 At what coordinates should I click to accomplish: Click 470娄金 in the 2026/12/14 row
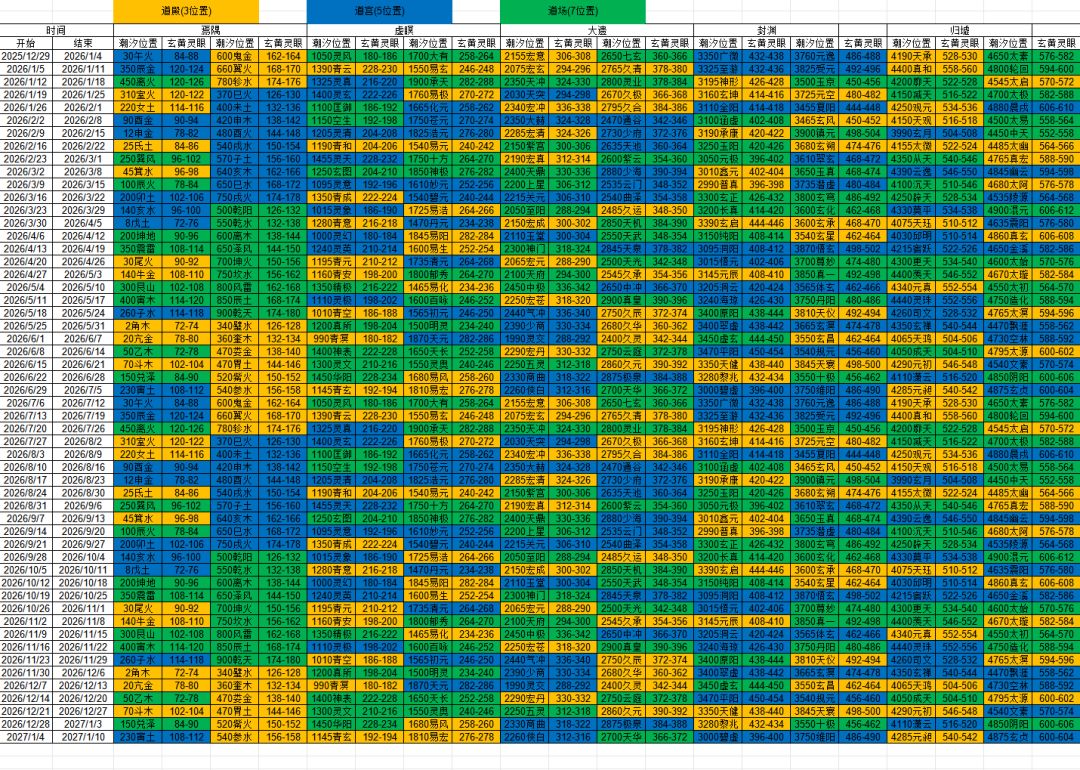coord(234,698)
